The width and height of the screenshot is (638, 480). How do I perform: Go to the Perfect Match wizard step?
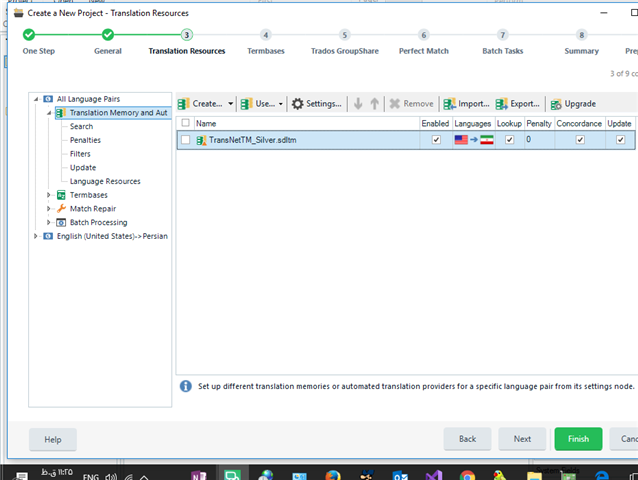tap(424, 35)
